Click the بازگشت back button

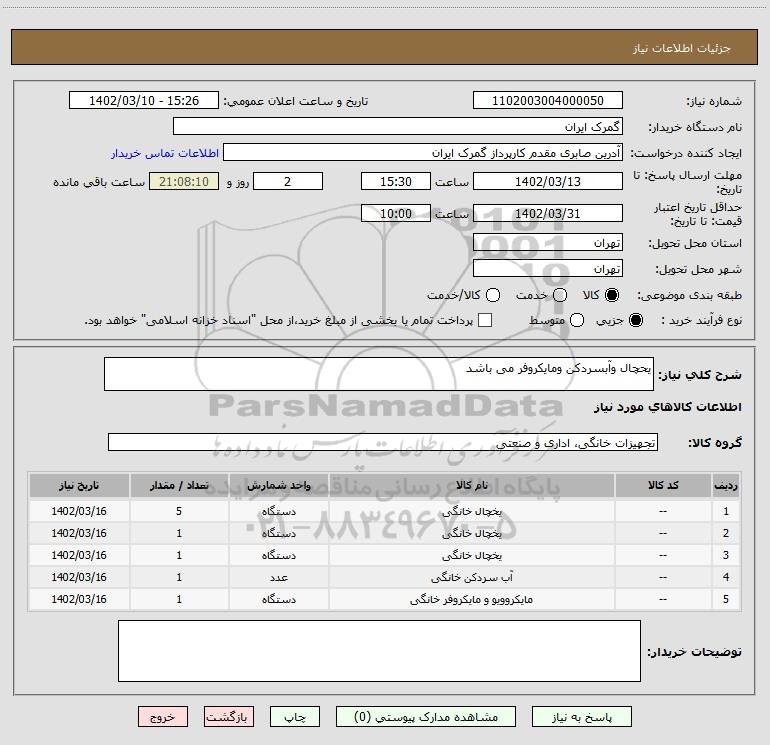tap(229, 717)
